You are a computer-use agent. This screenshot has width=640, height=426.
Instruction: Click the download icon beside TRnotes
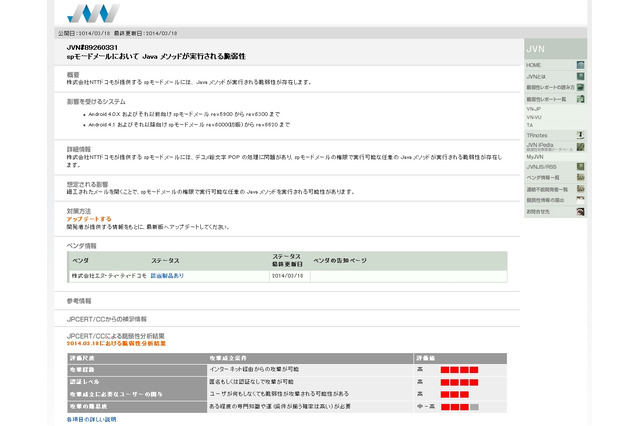click(580, 135)
